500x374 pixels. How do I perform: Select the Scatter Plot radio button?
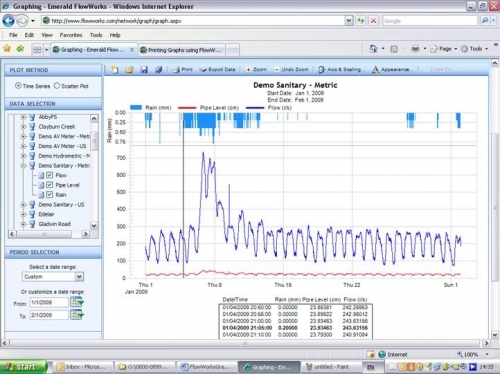pos(57,86)
